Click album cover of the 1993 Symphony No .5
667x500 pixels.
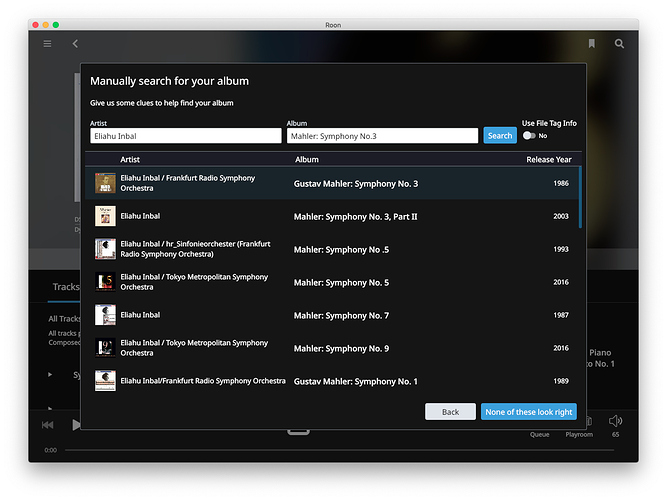105,249
